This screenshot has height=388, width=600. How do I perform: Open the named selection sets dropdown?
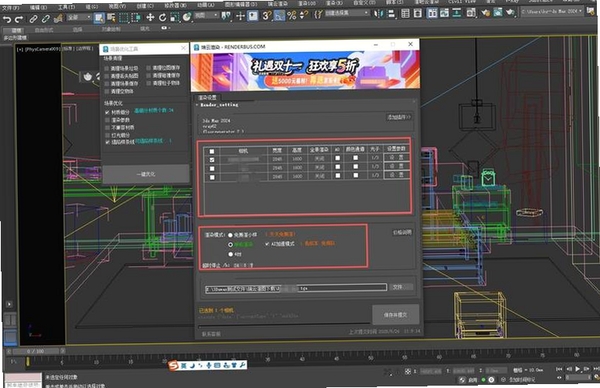[347, 14]
